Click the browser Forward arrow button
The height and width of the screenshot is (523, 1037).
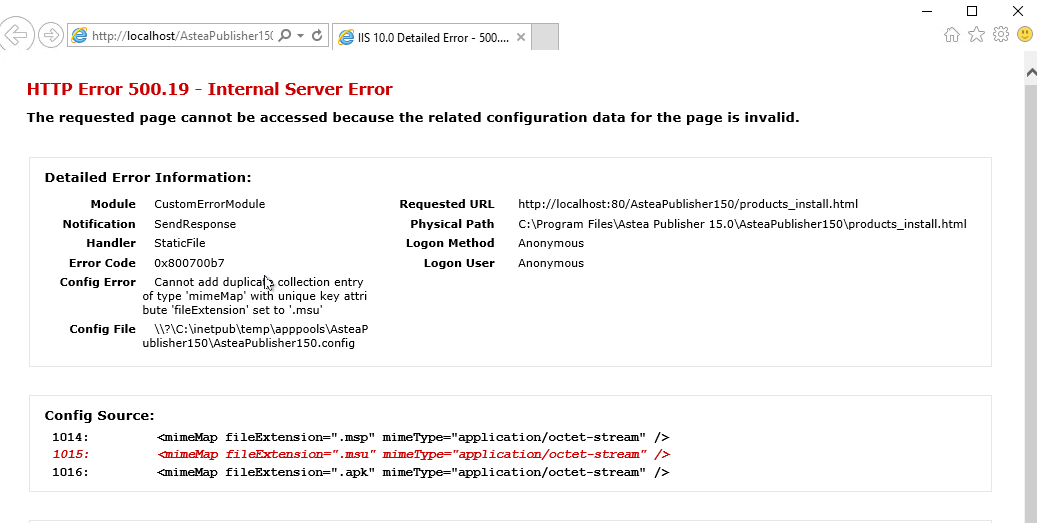50,35
